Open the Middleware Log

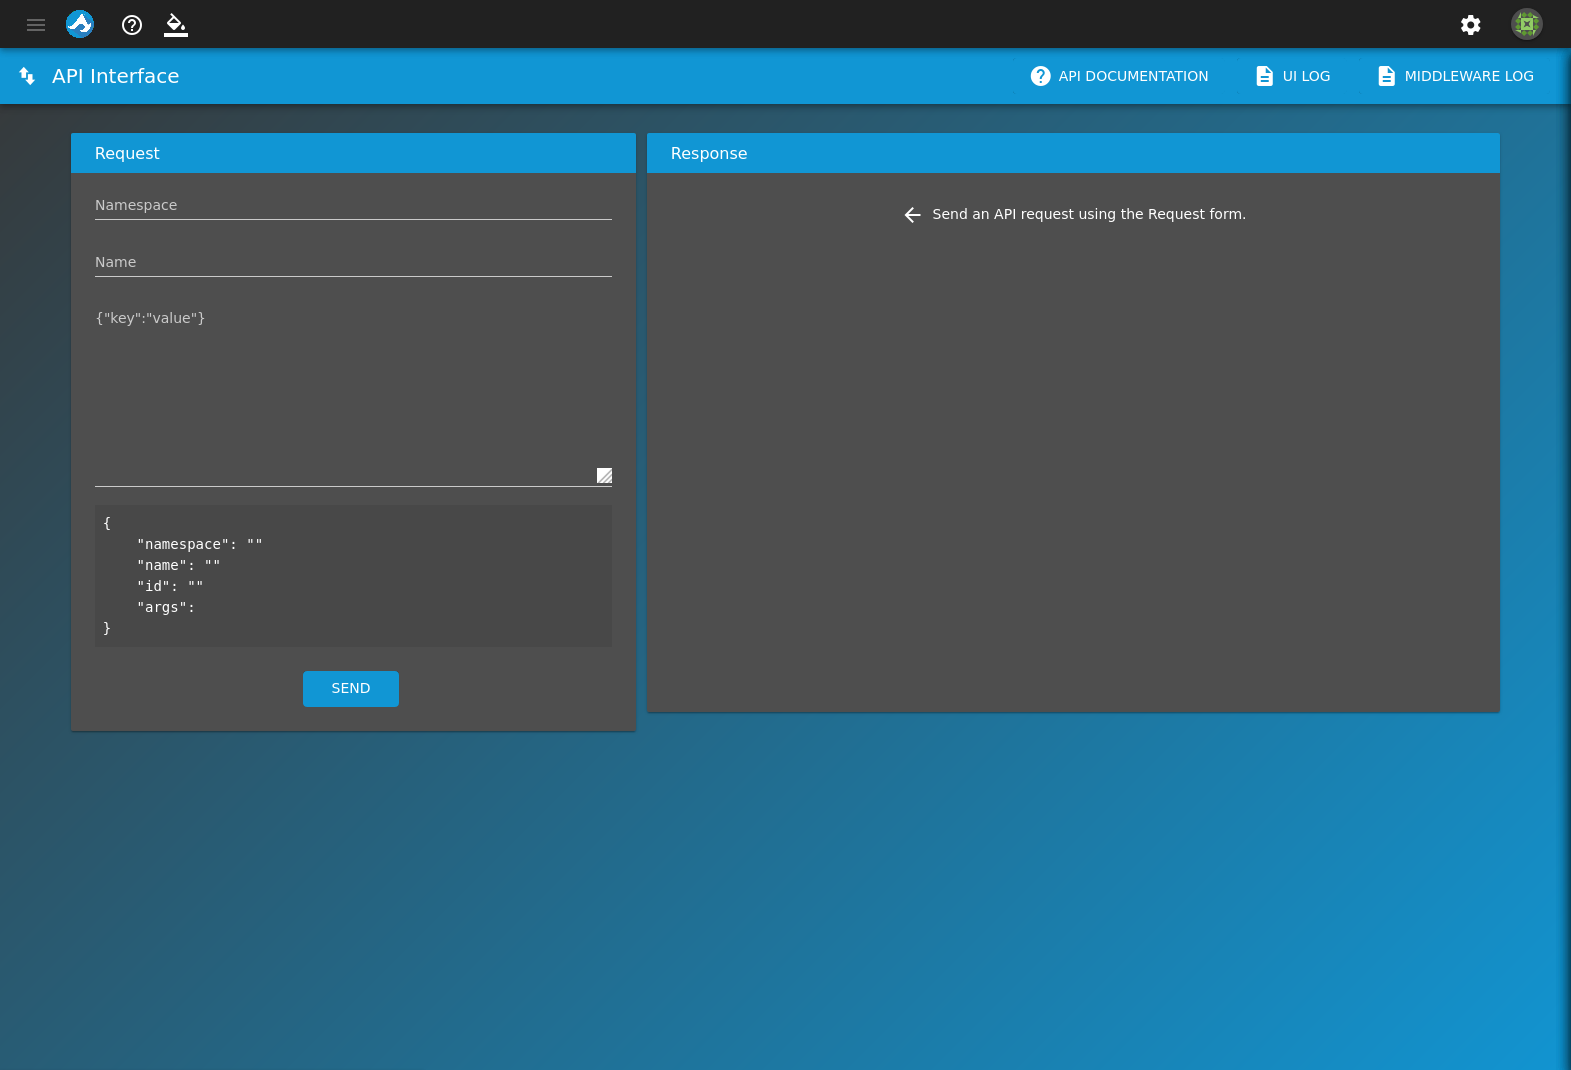point(1455,76)
